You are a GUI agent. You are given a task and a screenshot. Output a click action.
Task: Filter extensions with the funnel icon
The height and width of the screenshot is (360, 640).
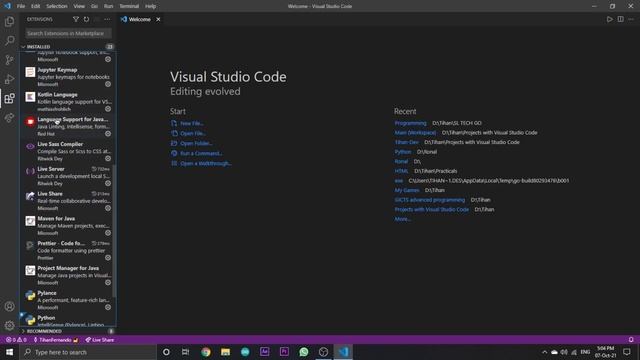(76, 19)
